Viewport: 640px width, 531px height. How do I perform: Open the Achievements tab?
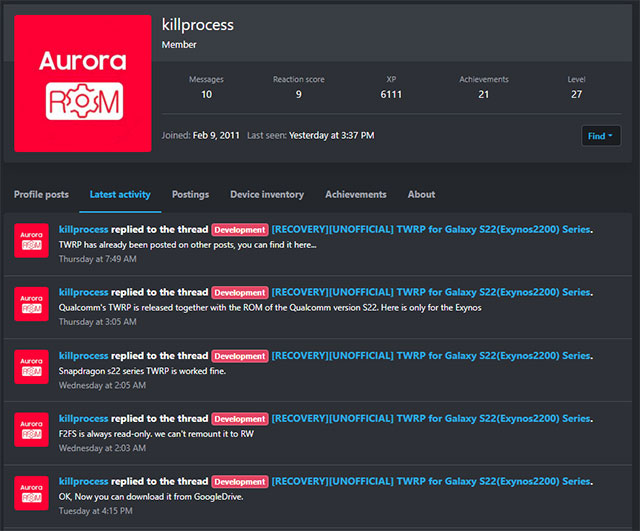pyautogui.click(x=355, y=194)
